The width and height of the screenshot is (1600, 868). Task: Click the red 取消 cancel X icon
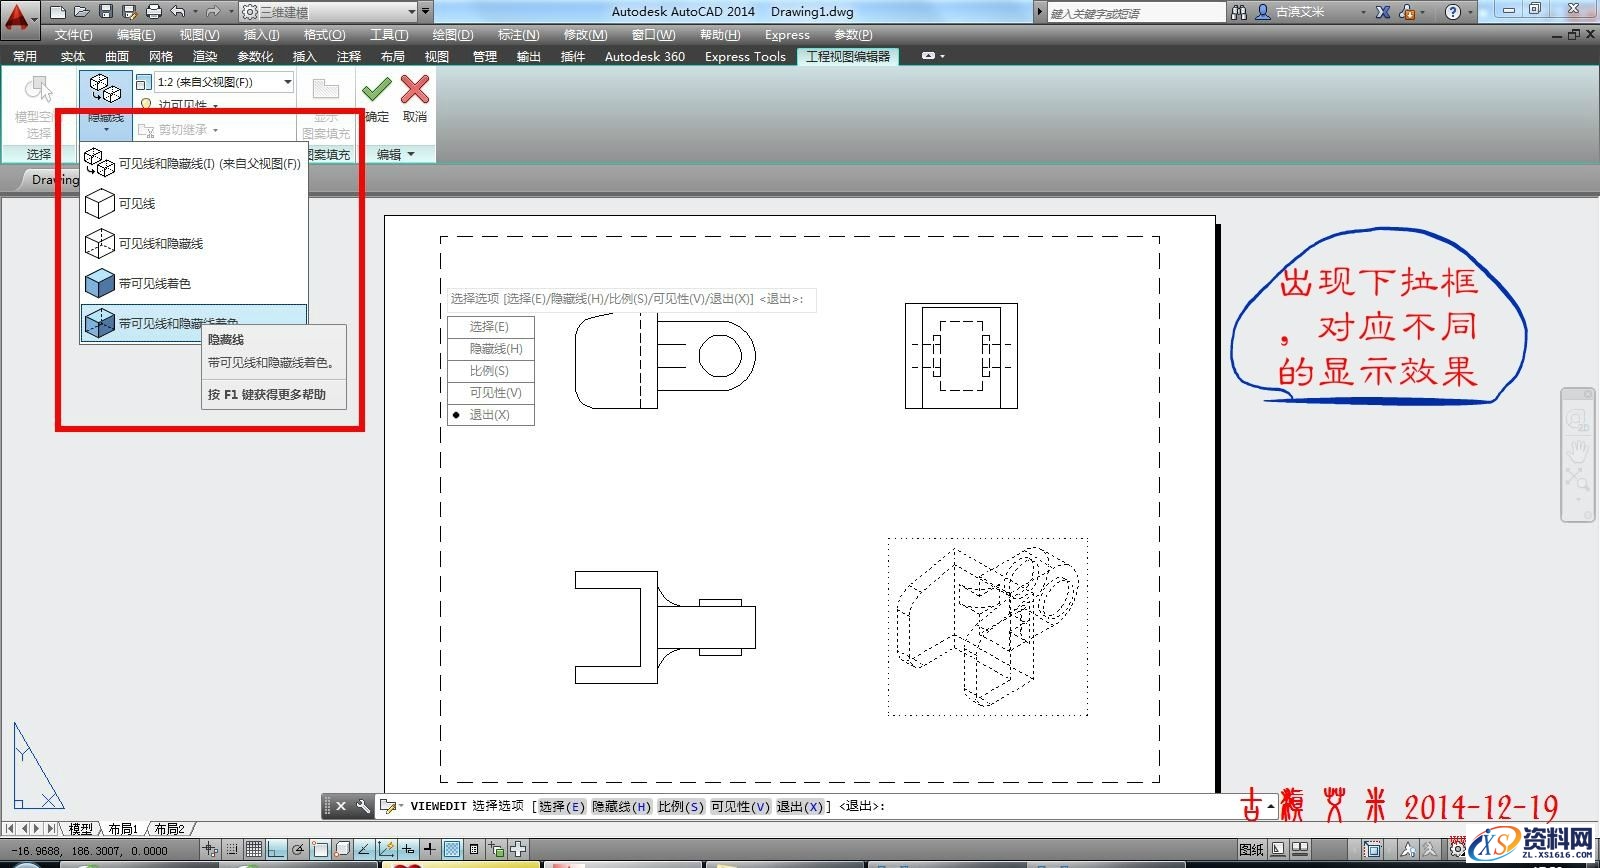click(x=415, y=91)
